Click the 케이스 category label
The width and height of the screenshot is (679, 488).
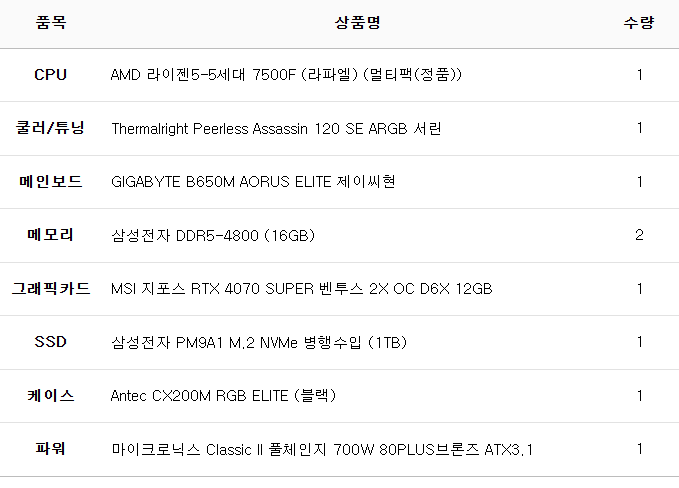(50, 396)
